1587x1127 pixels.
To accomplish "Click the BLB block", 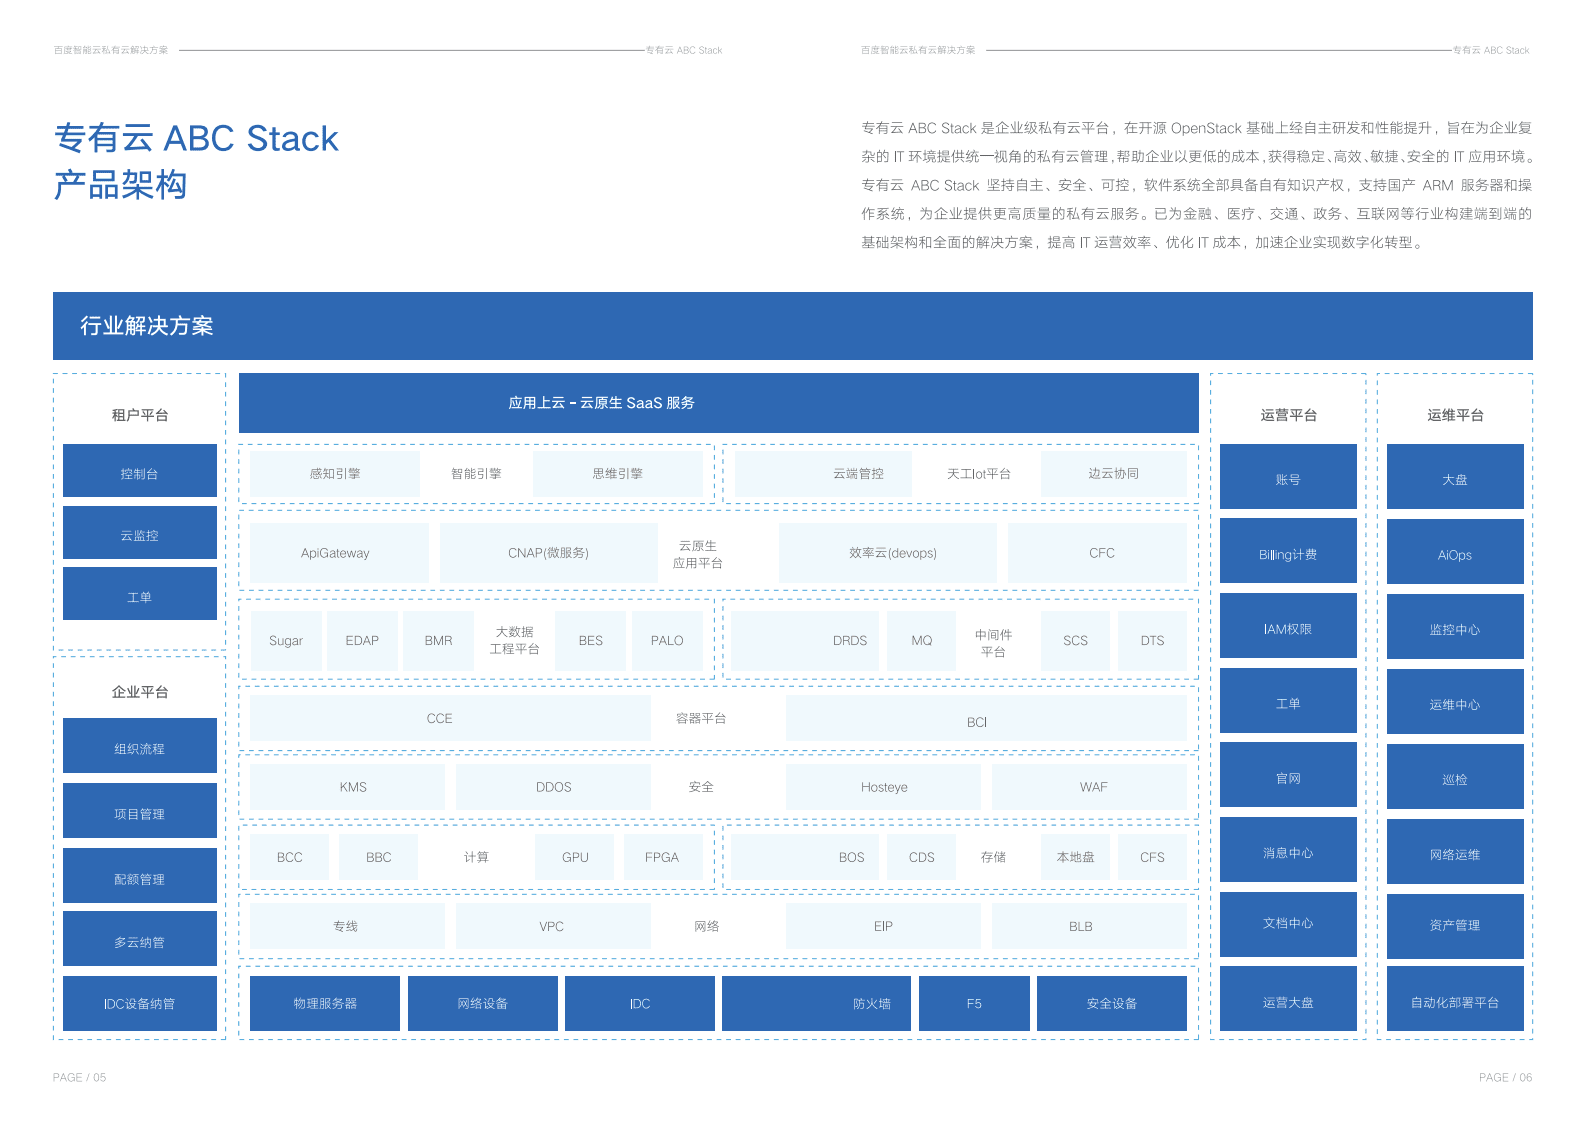I will pyautogui.click(x=1089, y=926).
